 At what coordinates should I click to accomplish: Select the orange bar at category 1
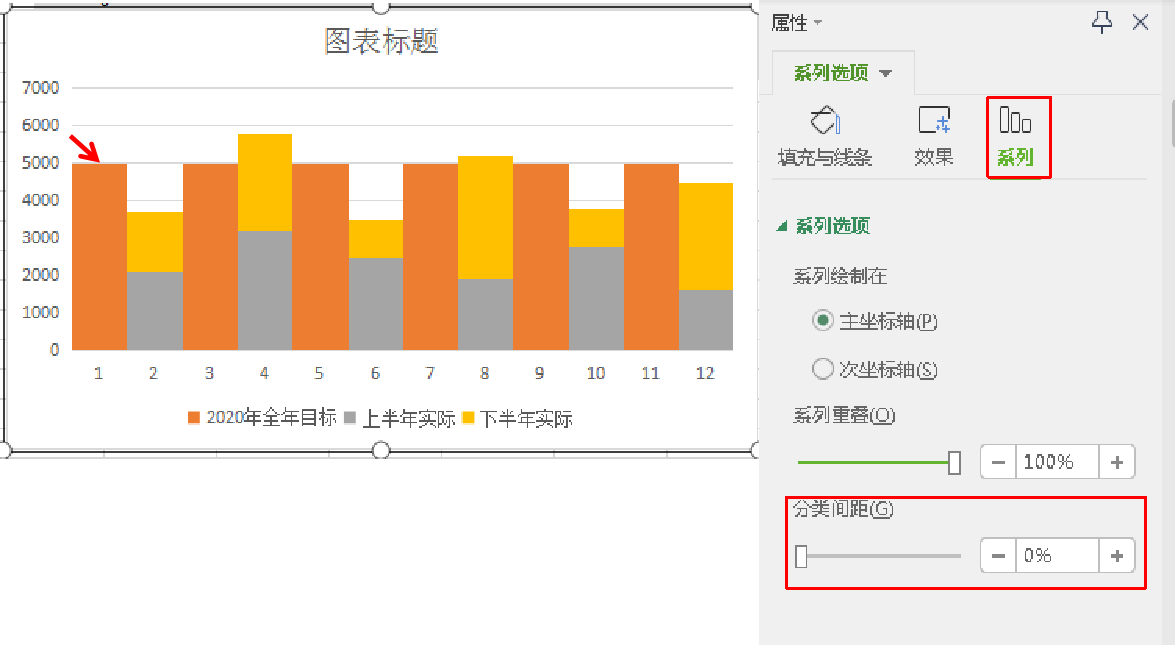(100, 257)
